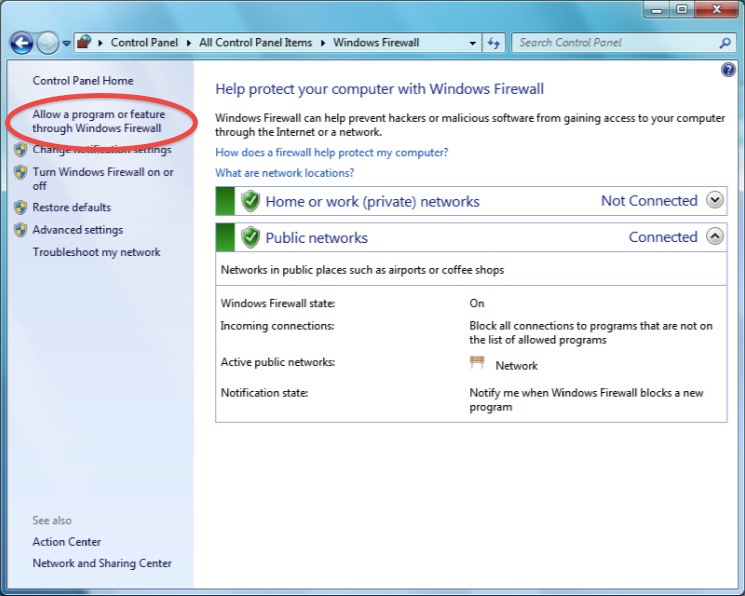Collapse the Public networks section
Viewport: 745px width, 596px height.
[715, 236]
